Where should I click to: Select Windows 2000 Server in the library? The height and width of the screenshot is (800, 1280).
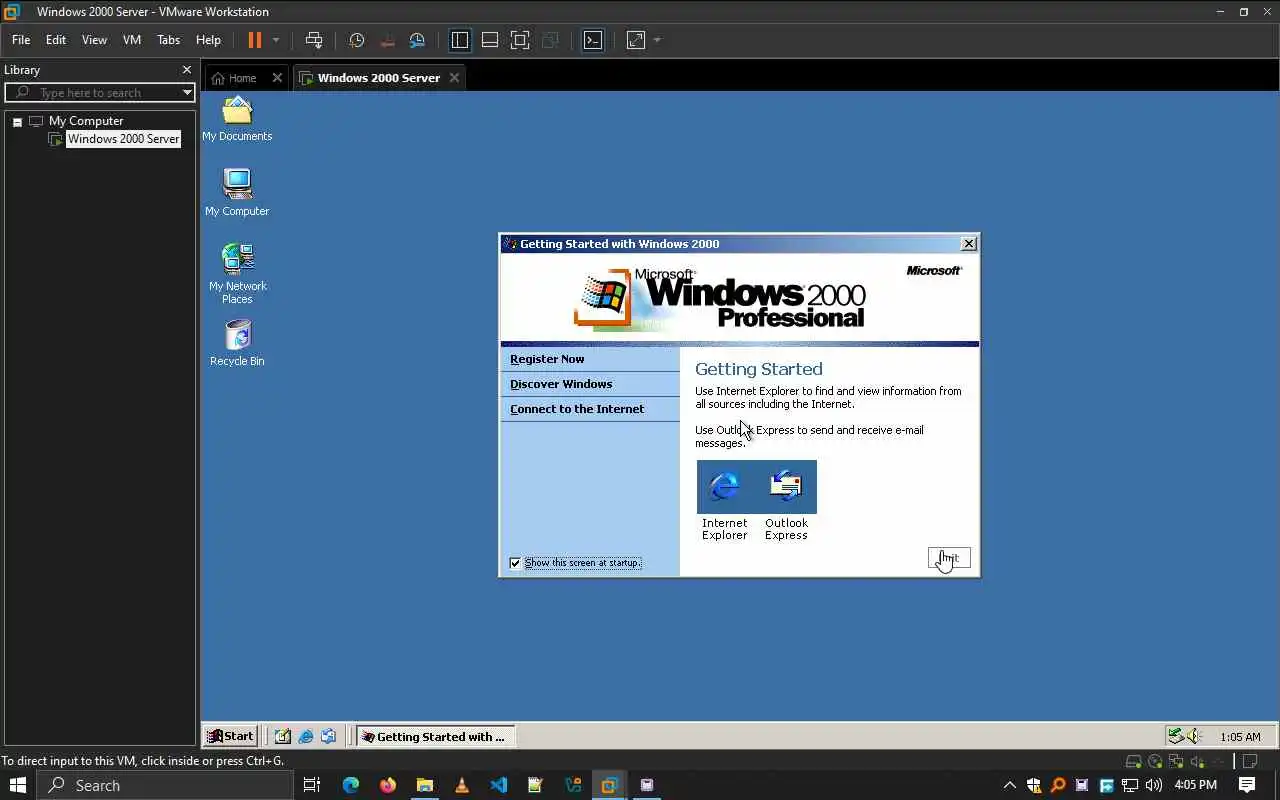(123, 139)
